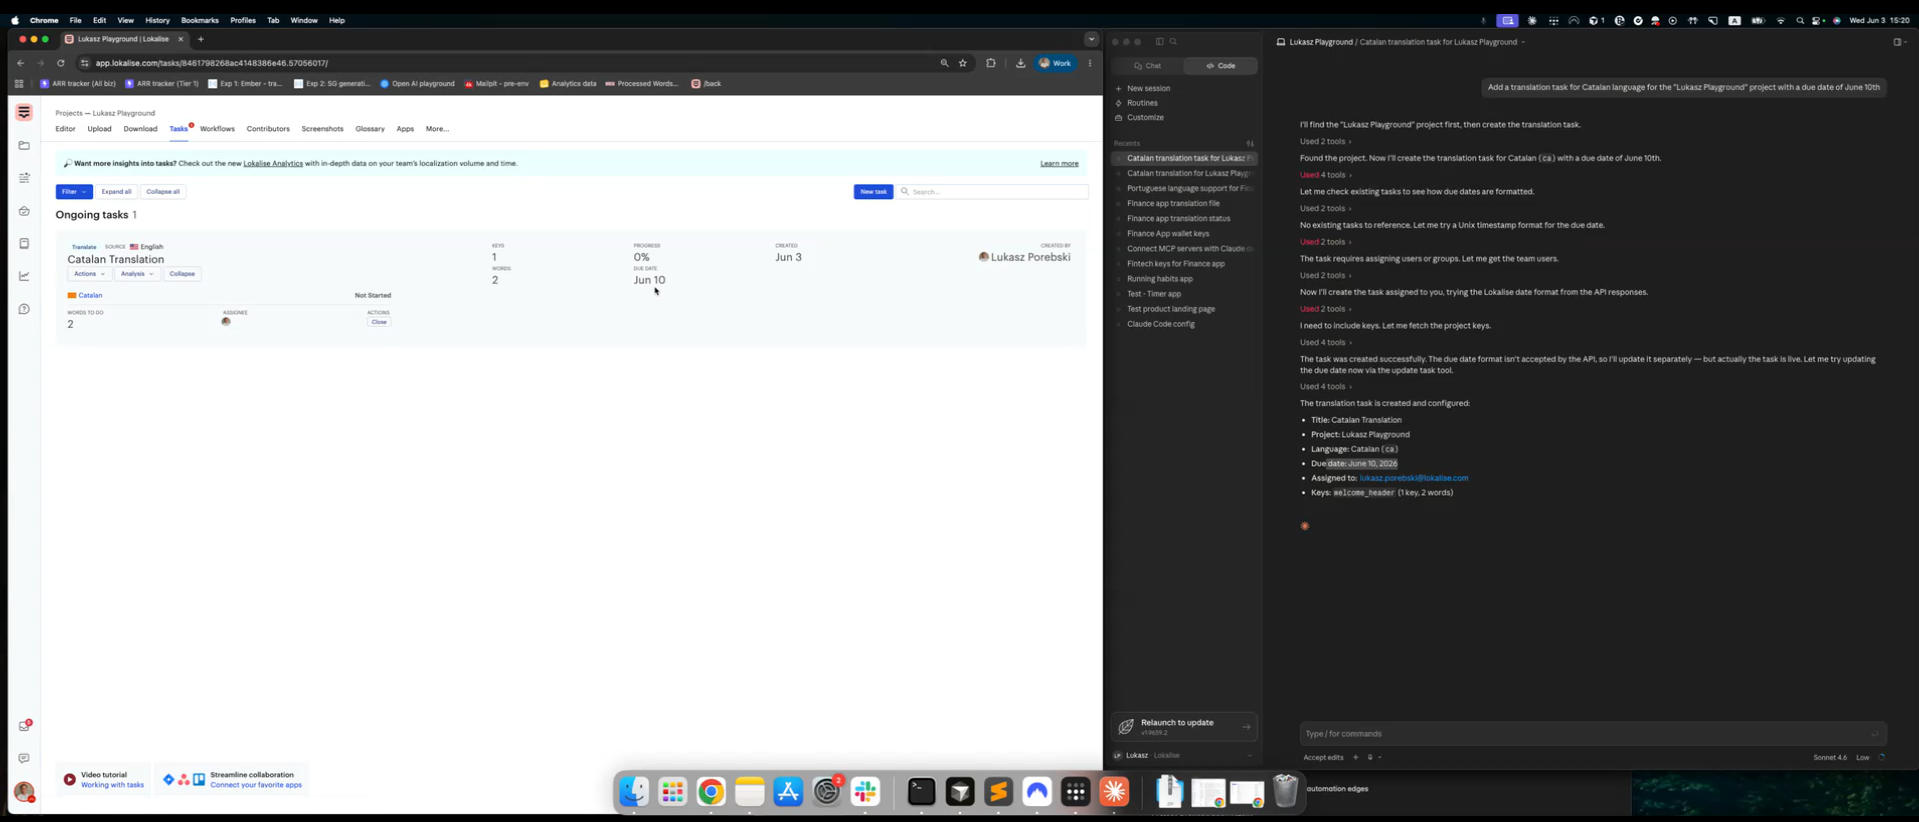Open Finder from the Dock
This screenshot has height=822, width=1919.
[x=634, y=792]
